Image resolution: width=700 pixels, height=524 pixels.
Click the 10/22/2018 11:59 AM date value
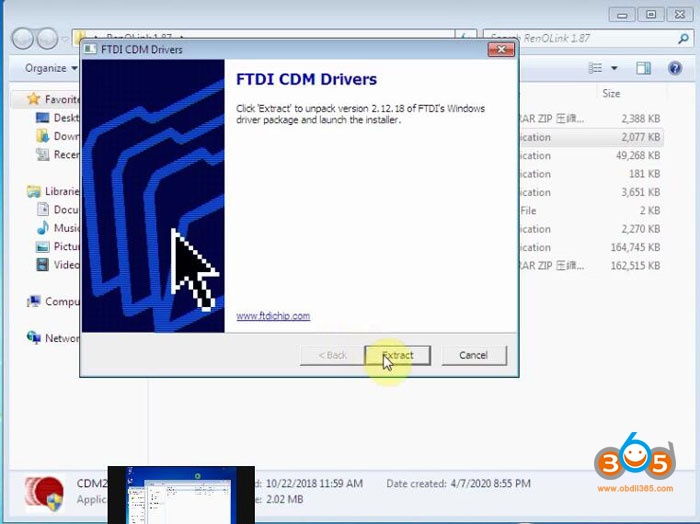pos(314,483)
